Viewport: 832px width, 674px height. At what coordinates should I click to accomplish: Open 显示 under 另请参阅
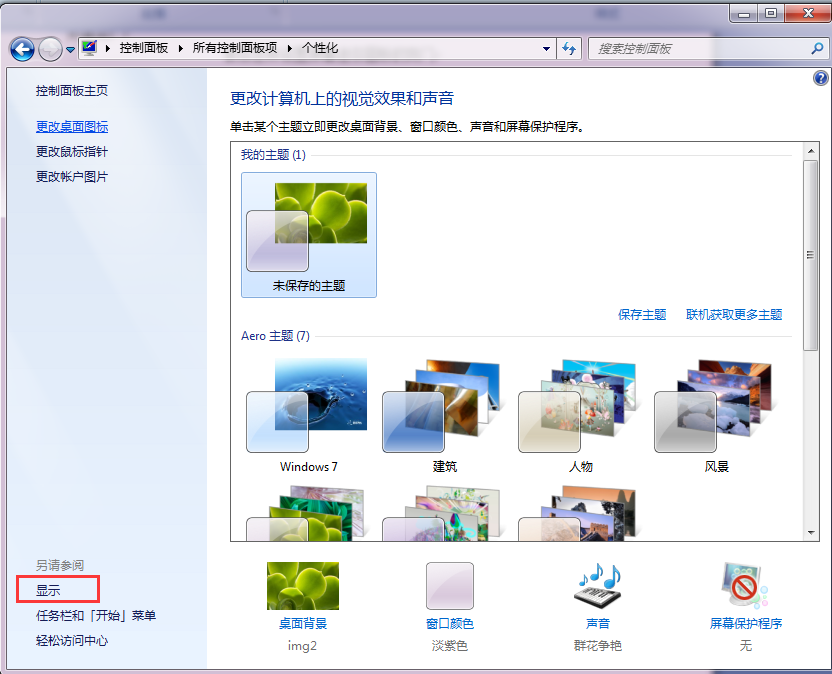pyautogui.click(x=48, y=590)
